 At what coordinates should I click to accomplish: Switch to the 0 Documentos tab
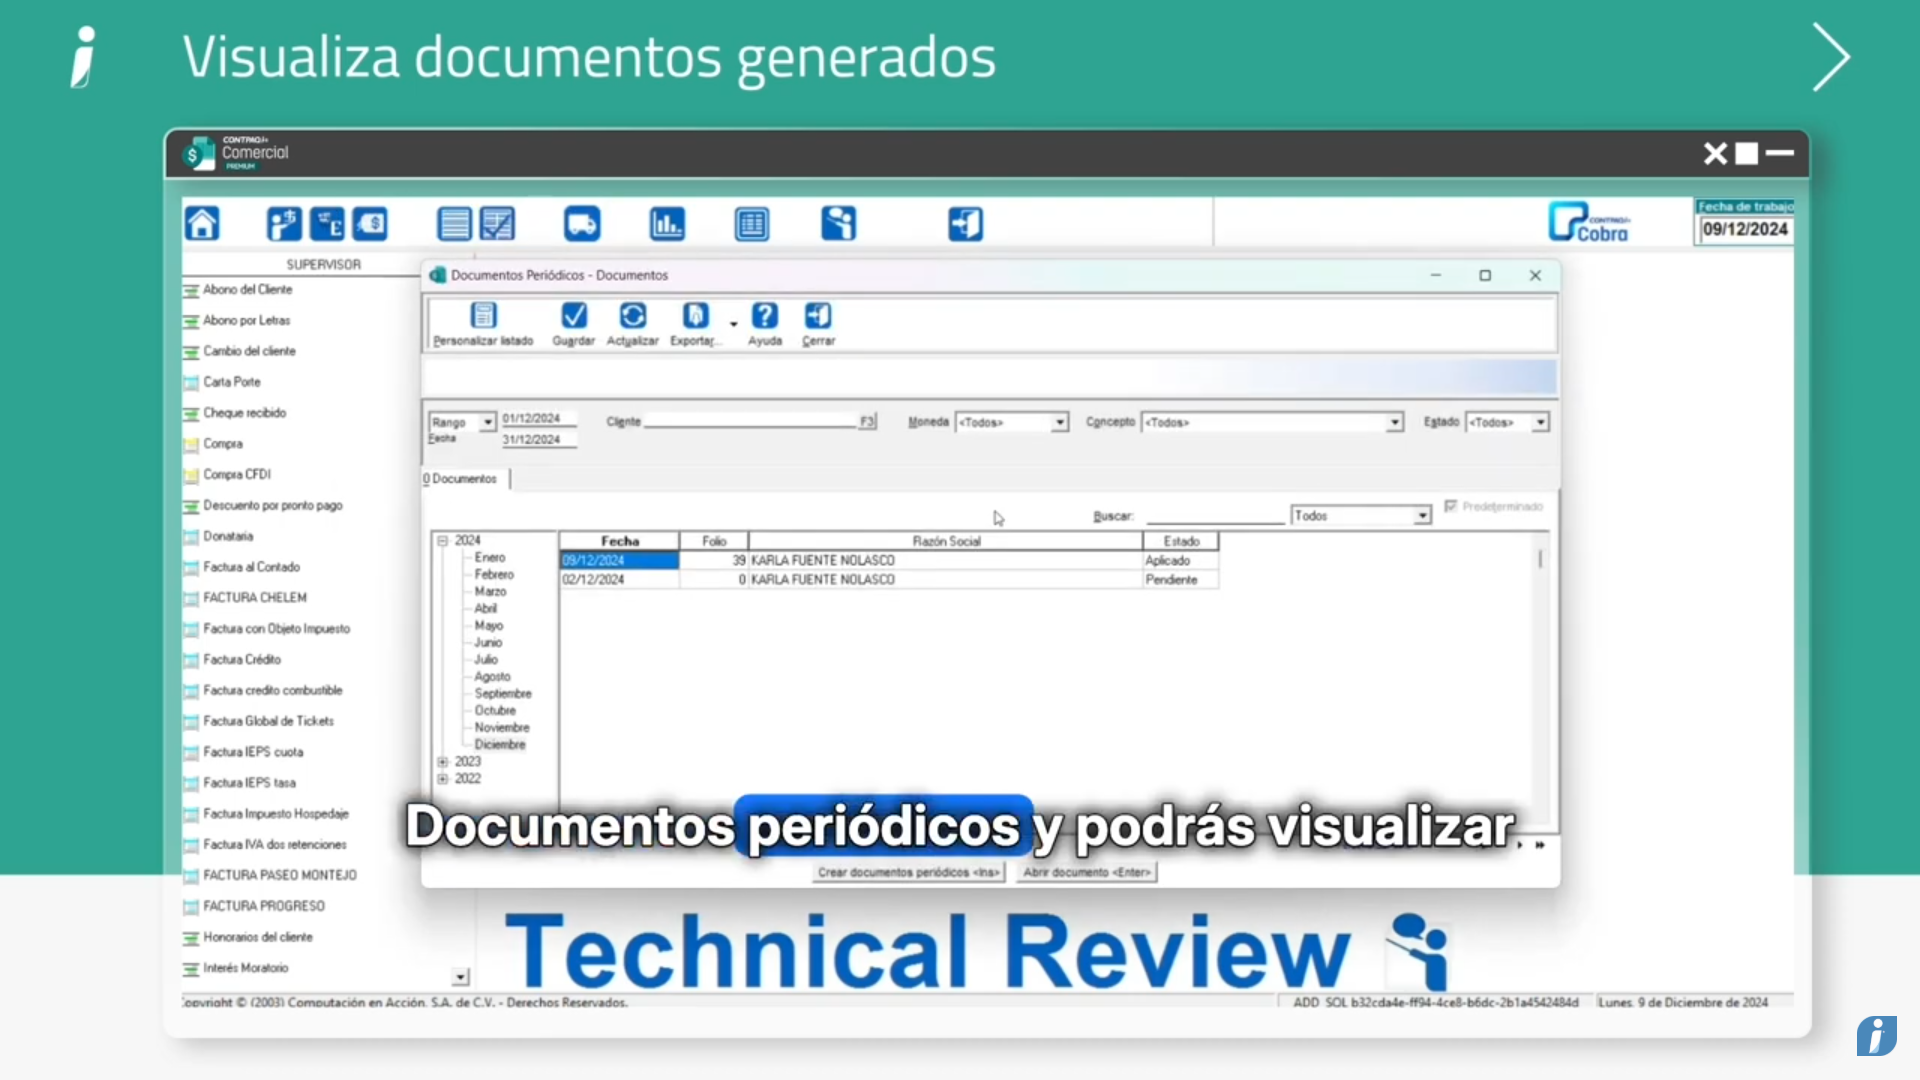pos(463,478)
